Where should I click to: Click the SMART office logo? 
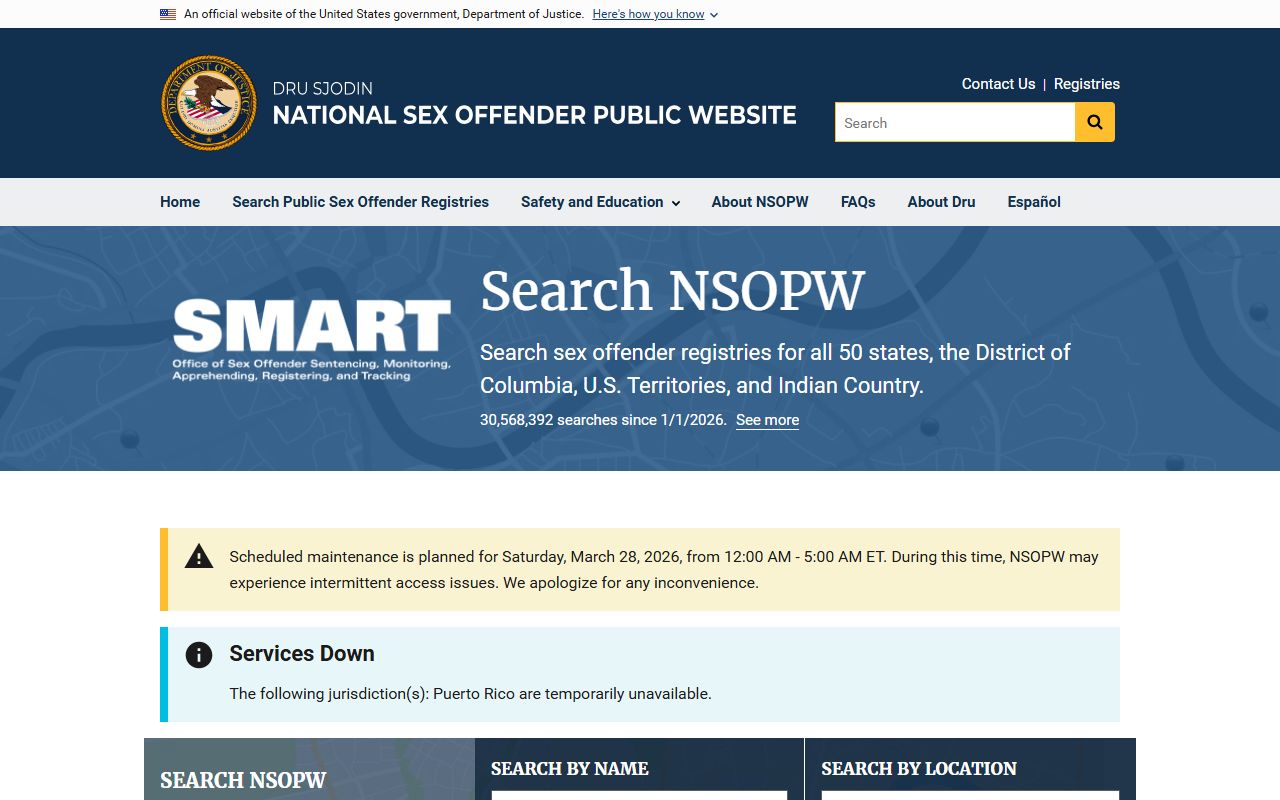pyautogui.click(x=311, y=340)
